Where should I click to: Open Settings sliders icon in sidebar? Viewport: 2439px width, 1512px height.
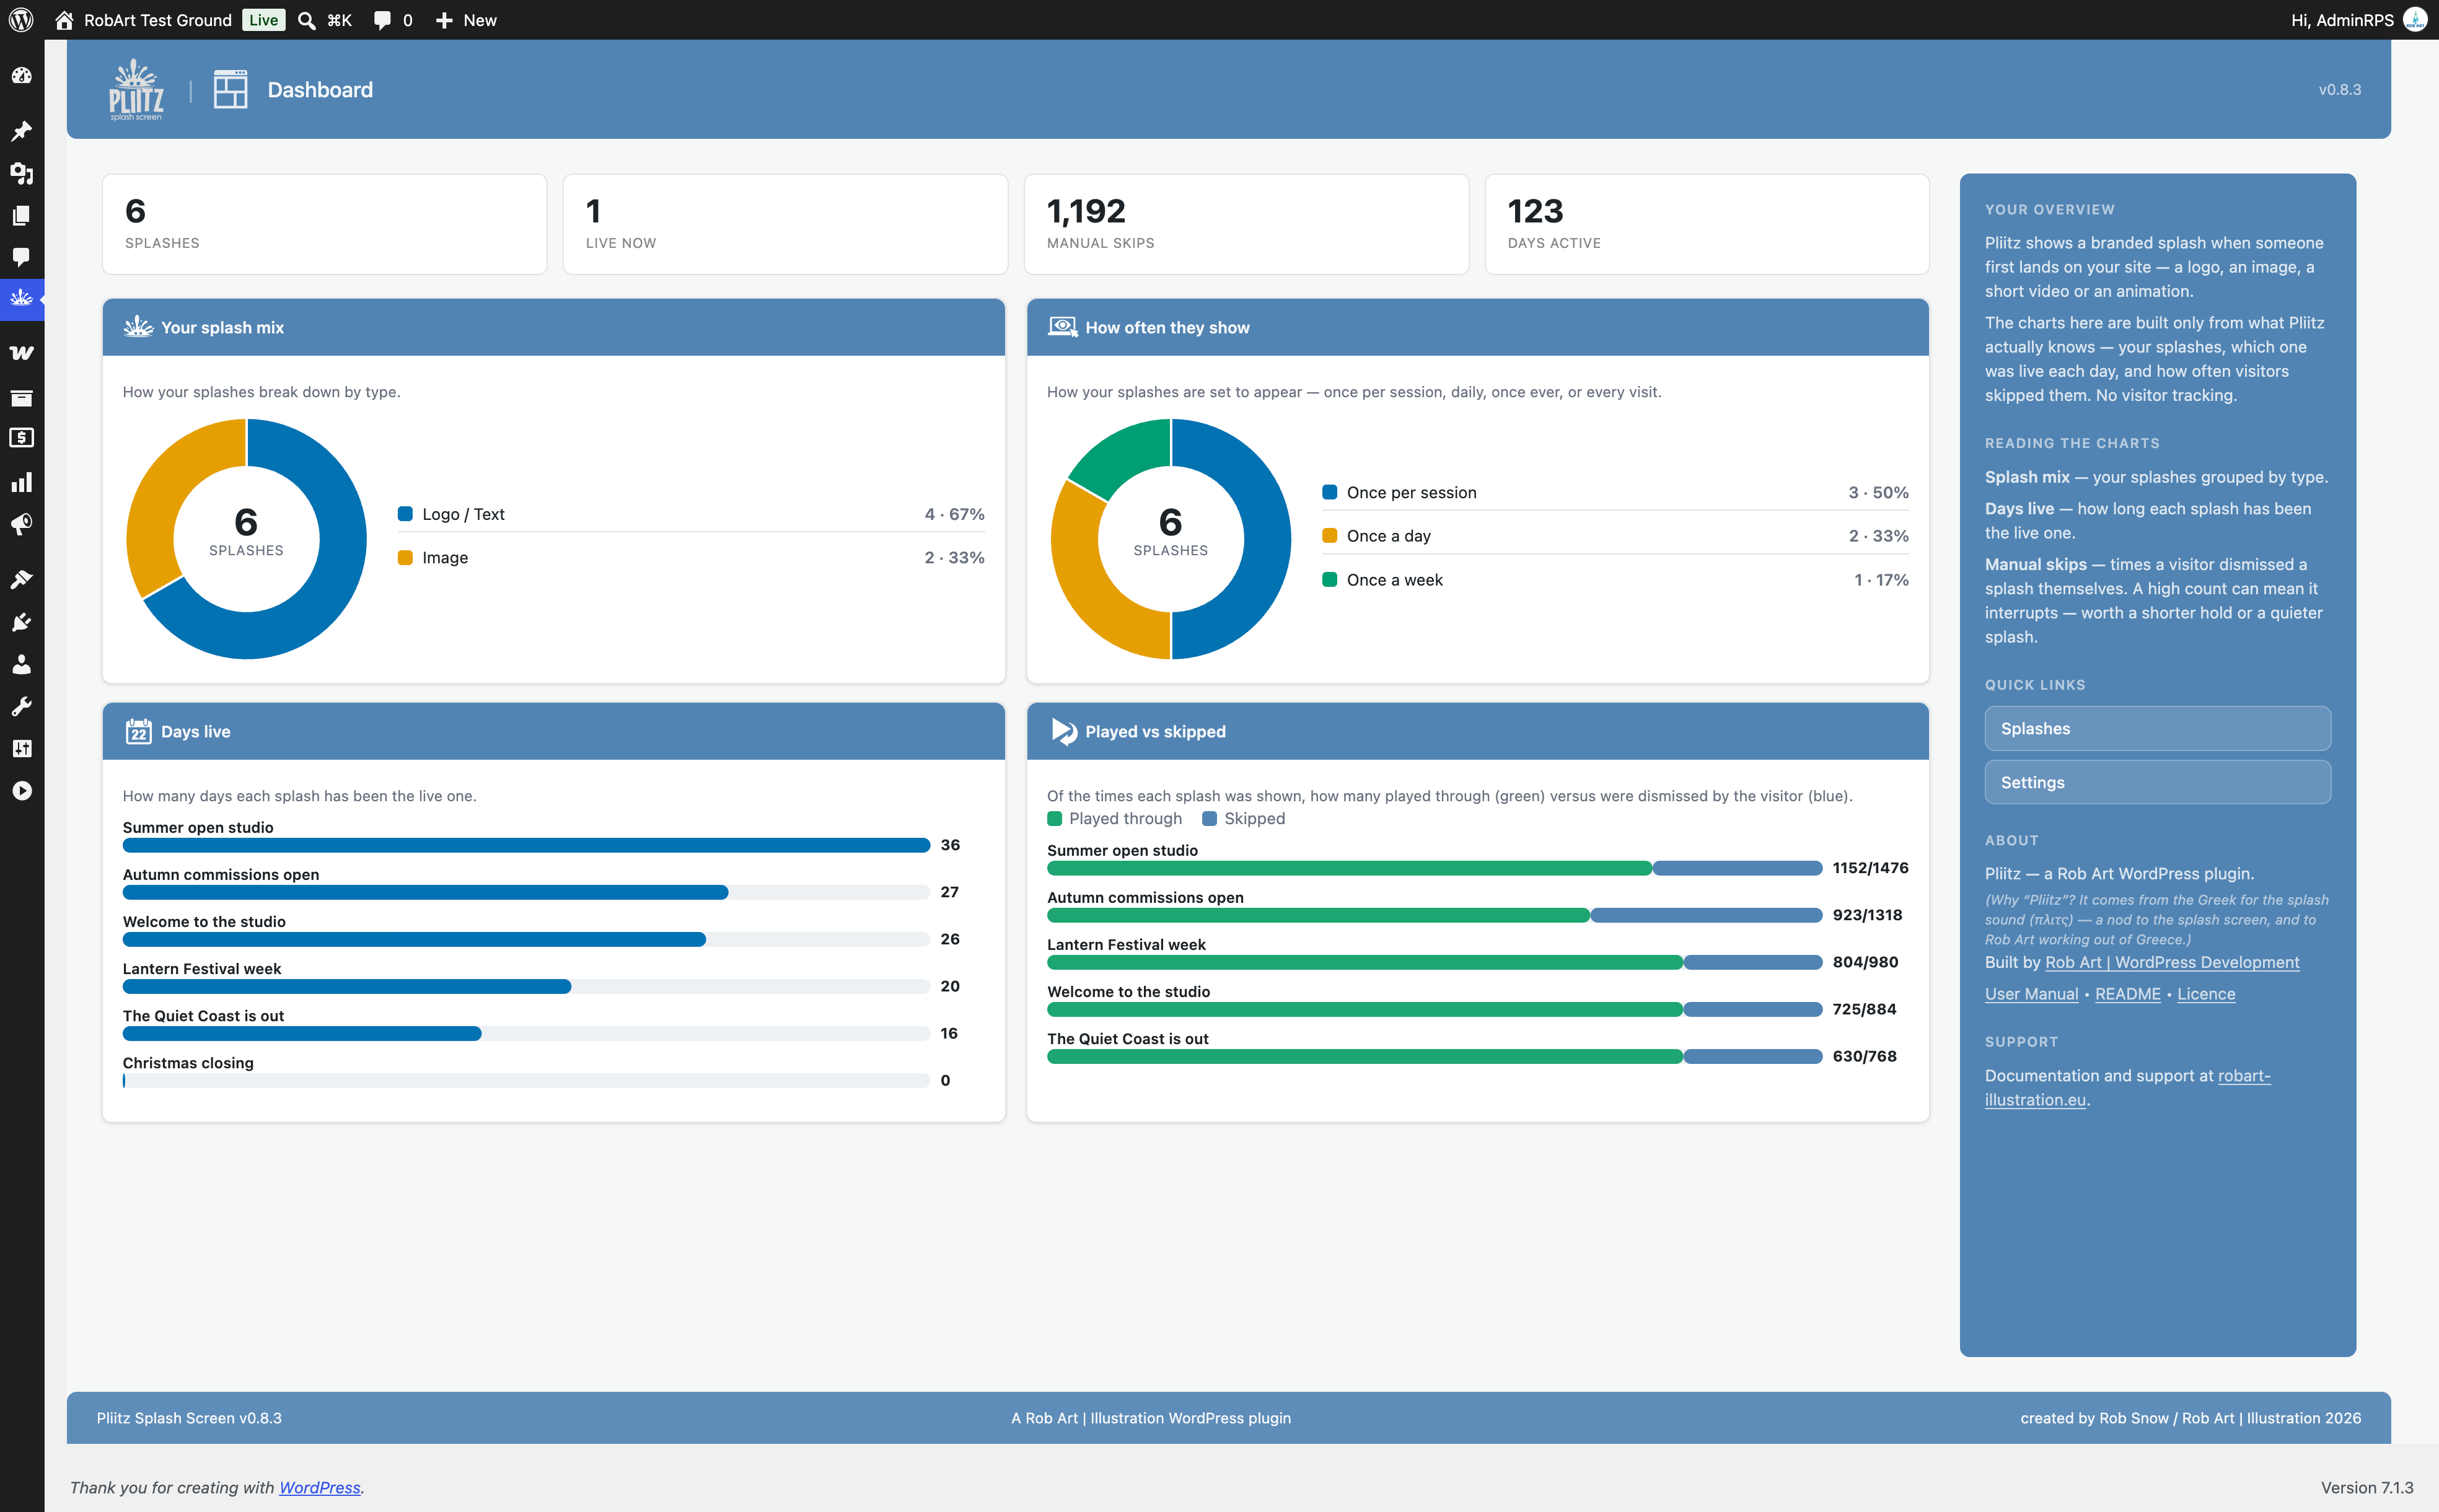pyautogui.click(x=21, y=748)
